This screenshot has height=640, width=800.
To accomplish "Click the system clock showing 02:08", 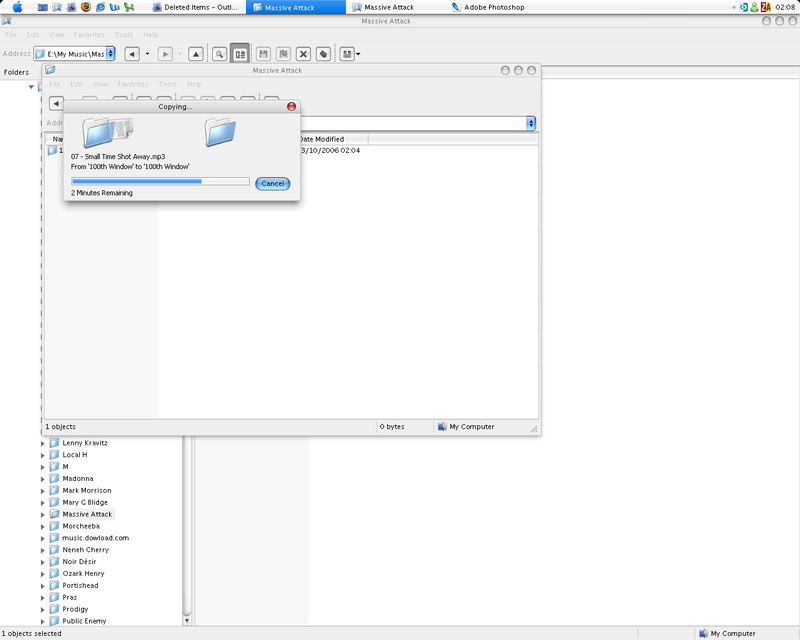I will (x=785, y=7).
